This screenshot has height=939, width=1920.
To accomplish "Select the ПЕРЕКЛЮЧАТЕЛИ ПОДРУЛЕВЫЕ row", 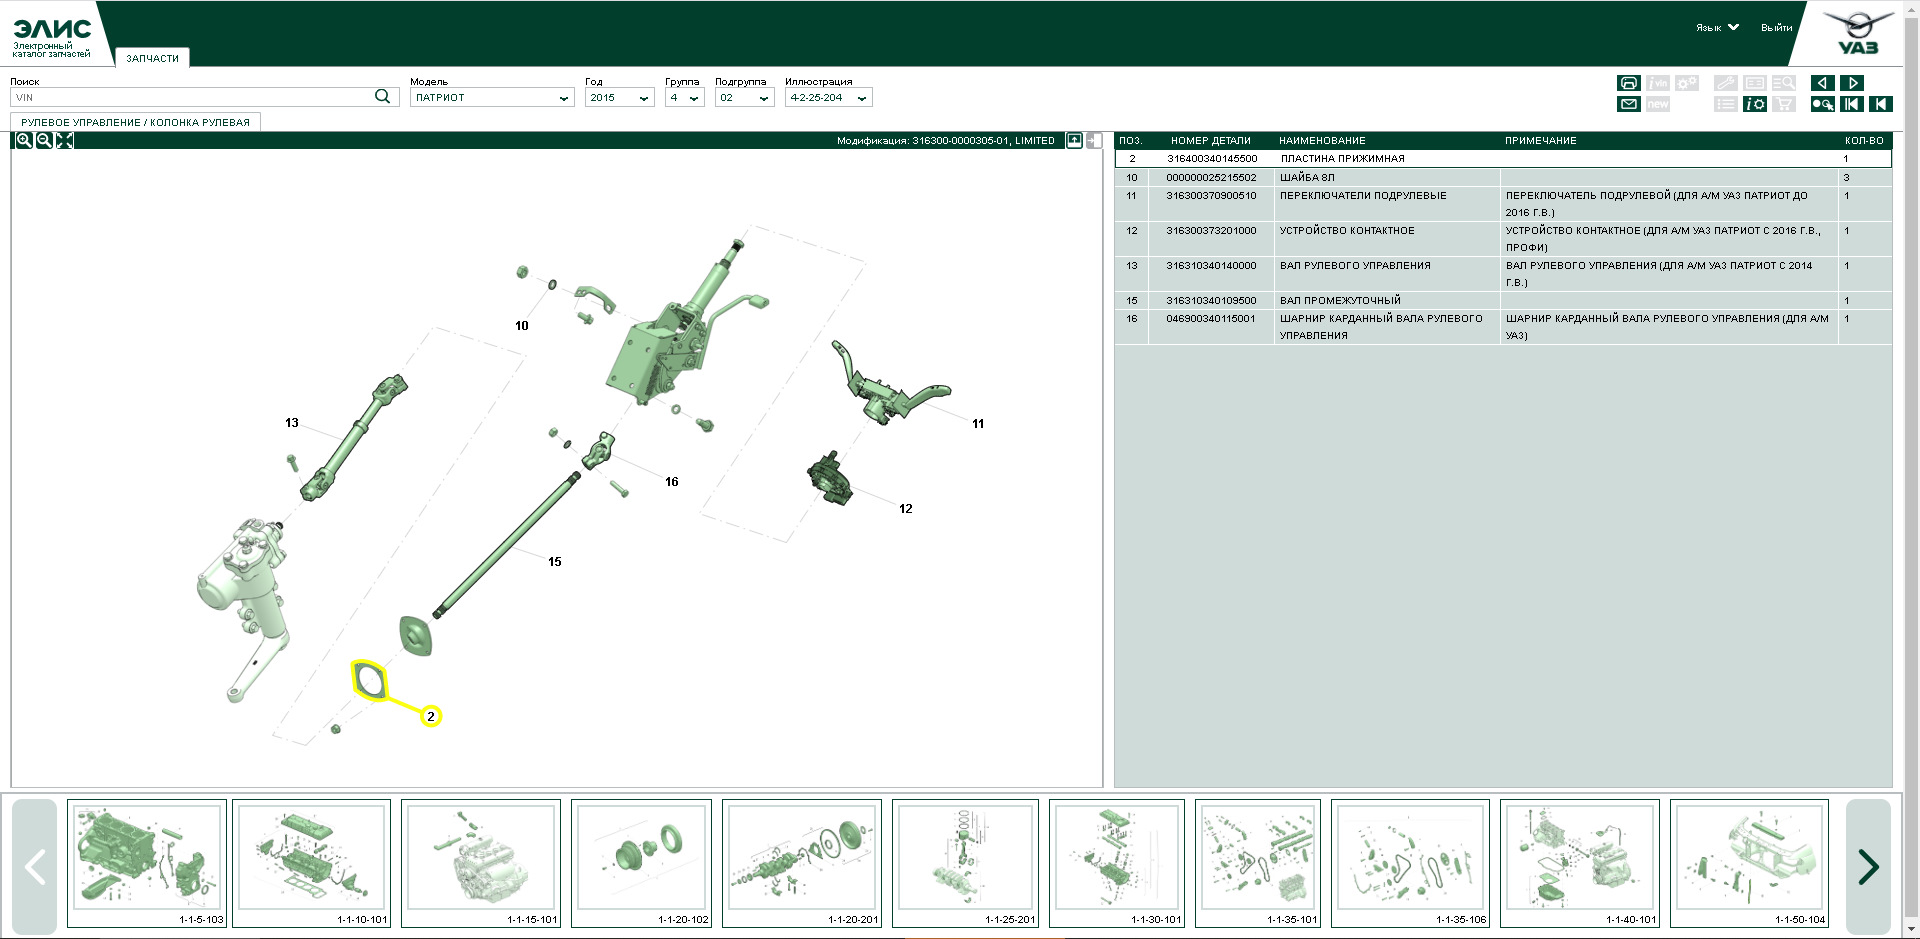I will [x=1503, y=204].
